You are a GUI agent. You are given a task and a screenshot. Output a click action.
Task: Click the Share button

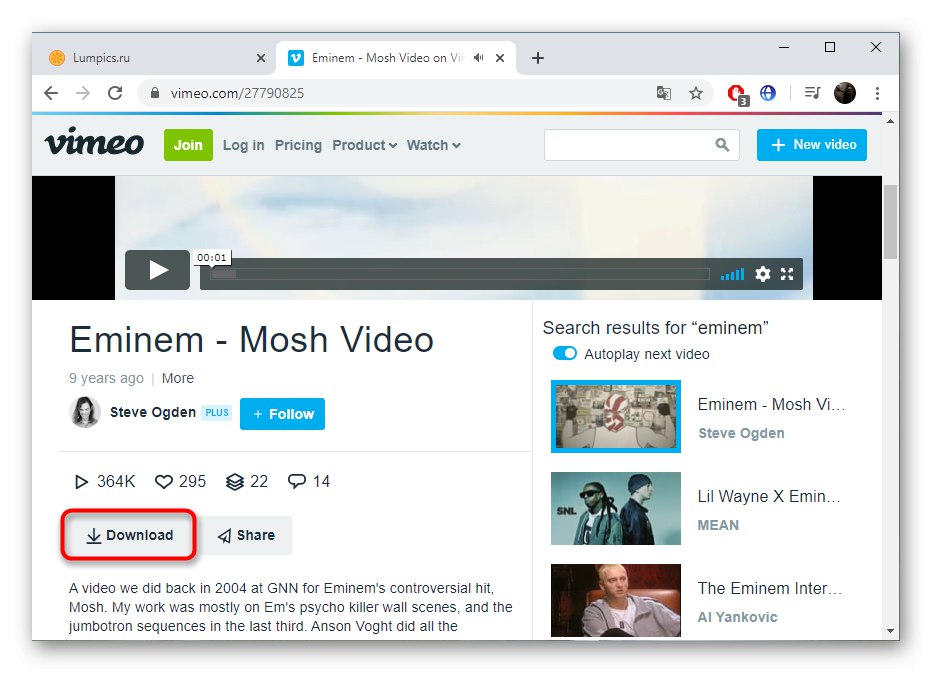click(247, 536)
